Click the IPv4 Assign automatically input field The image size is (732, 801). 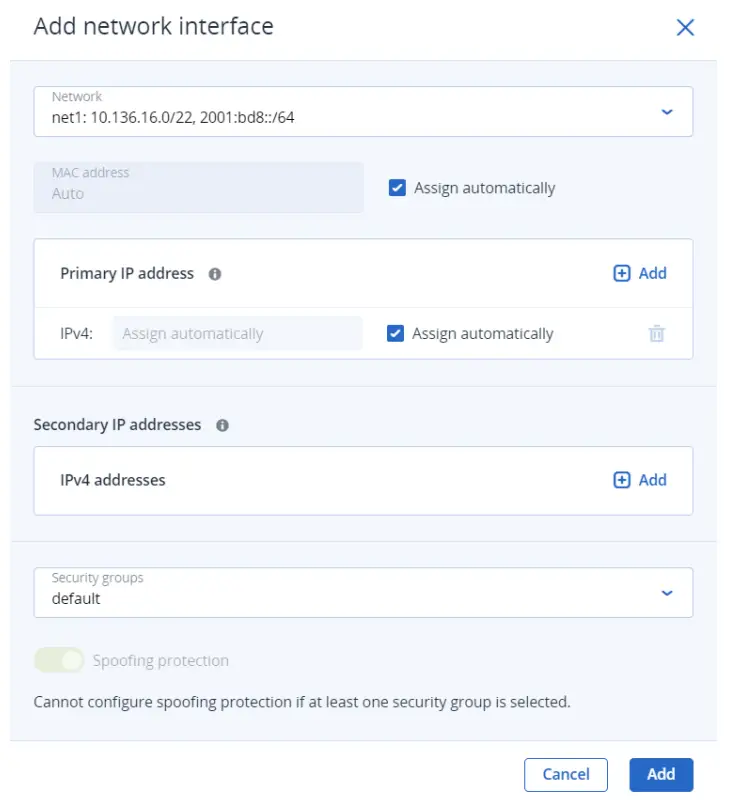(x=237, y=333)
